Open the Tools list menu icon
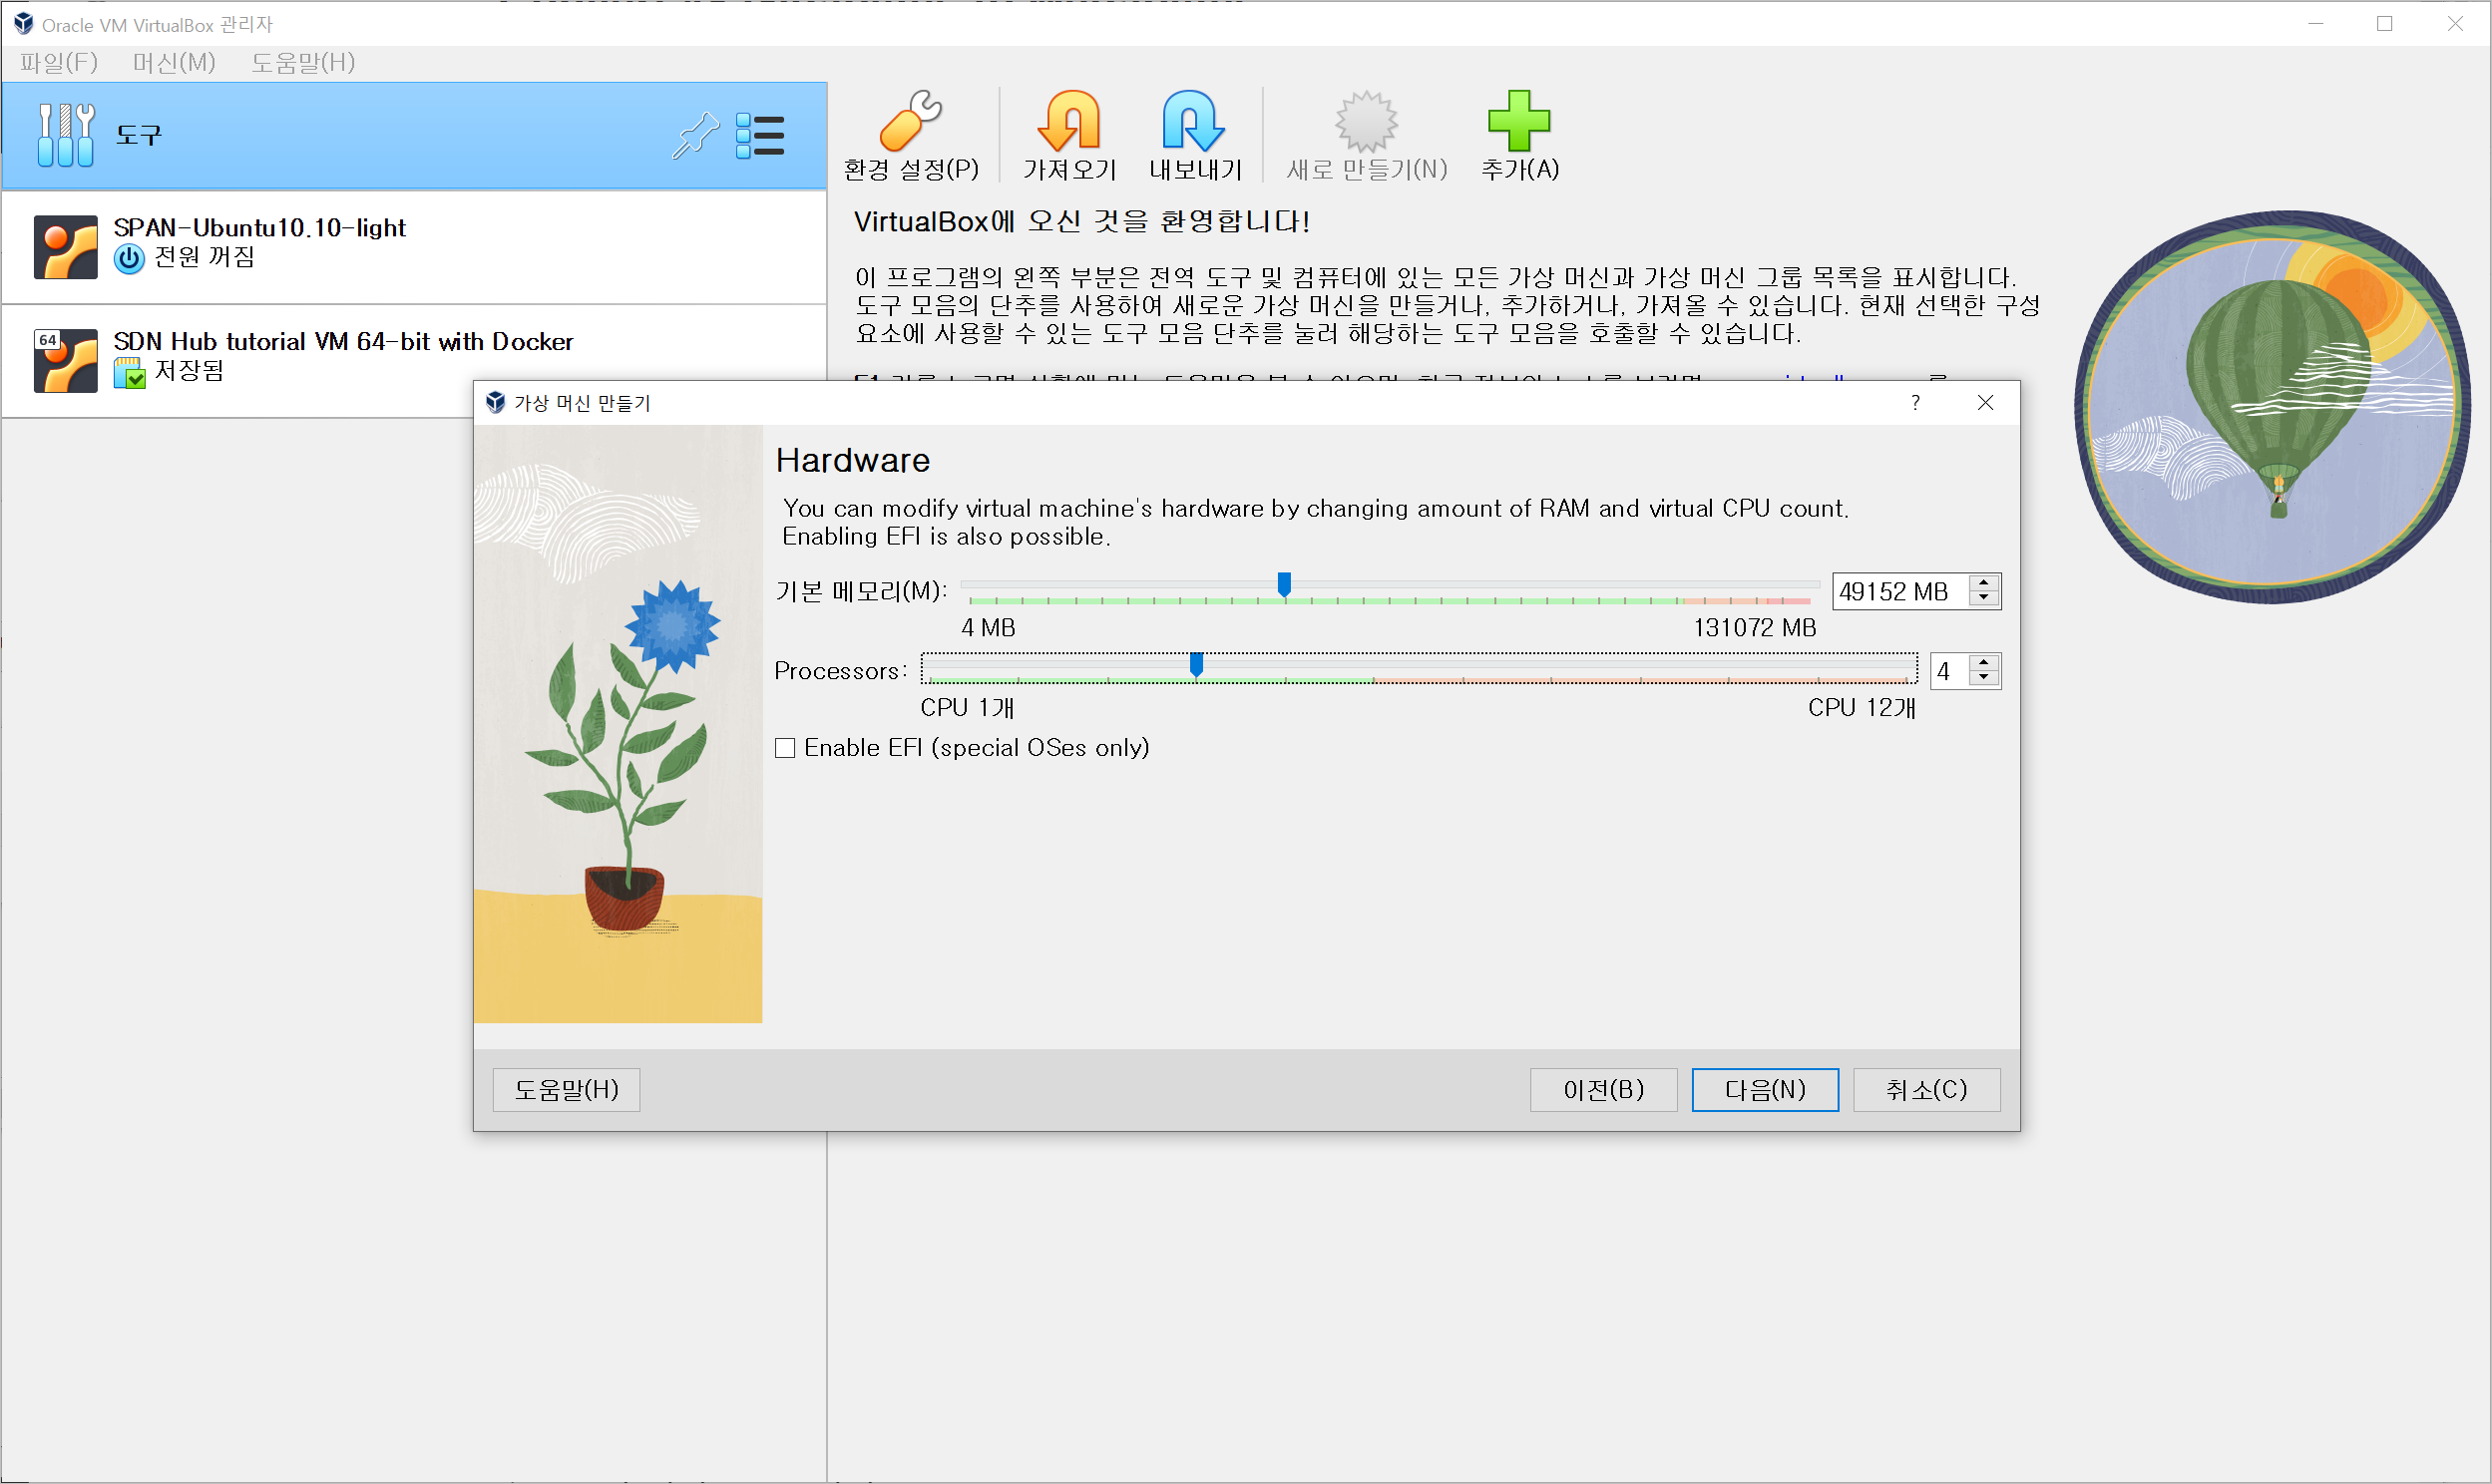The width and height of the screenshot is (2492, 1484). [x=760, y=135]
